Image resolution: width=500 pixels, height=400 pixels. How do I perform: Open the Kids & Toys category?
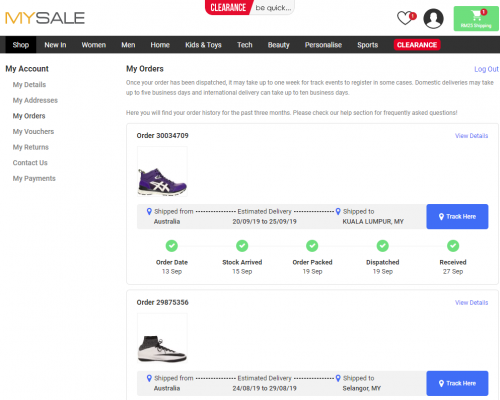[x=203, y=45]
